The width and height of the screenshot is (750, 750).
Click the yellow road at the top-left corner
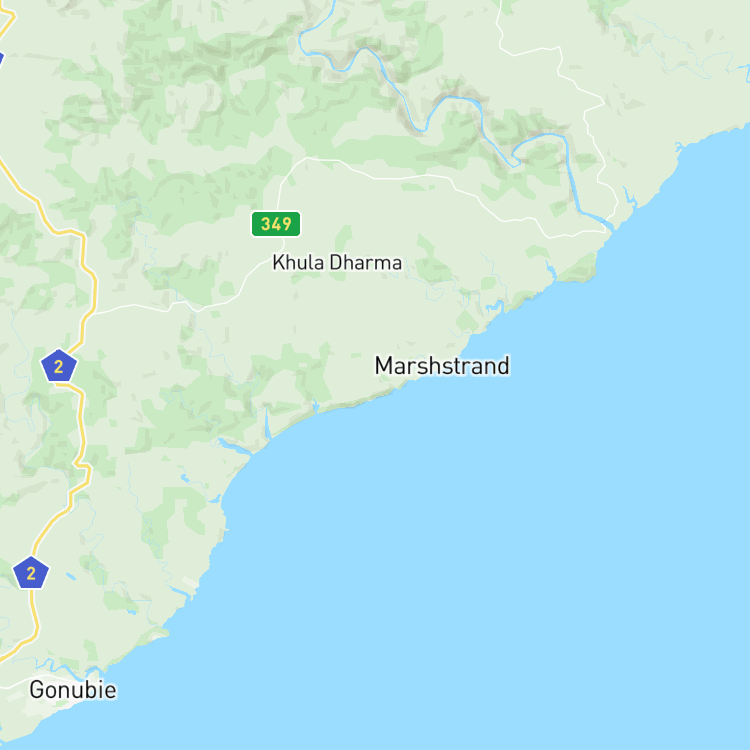pyautogui.click(x=7, y=23)
